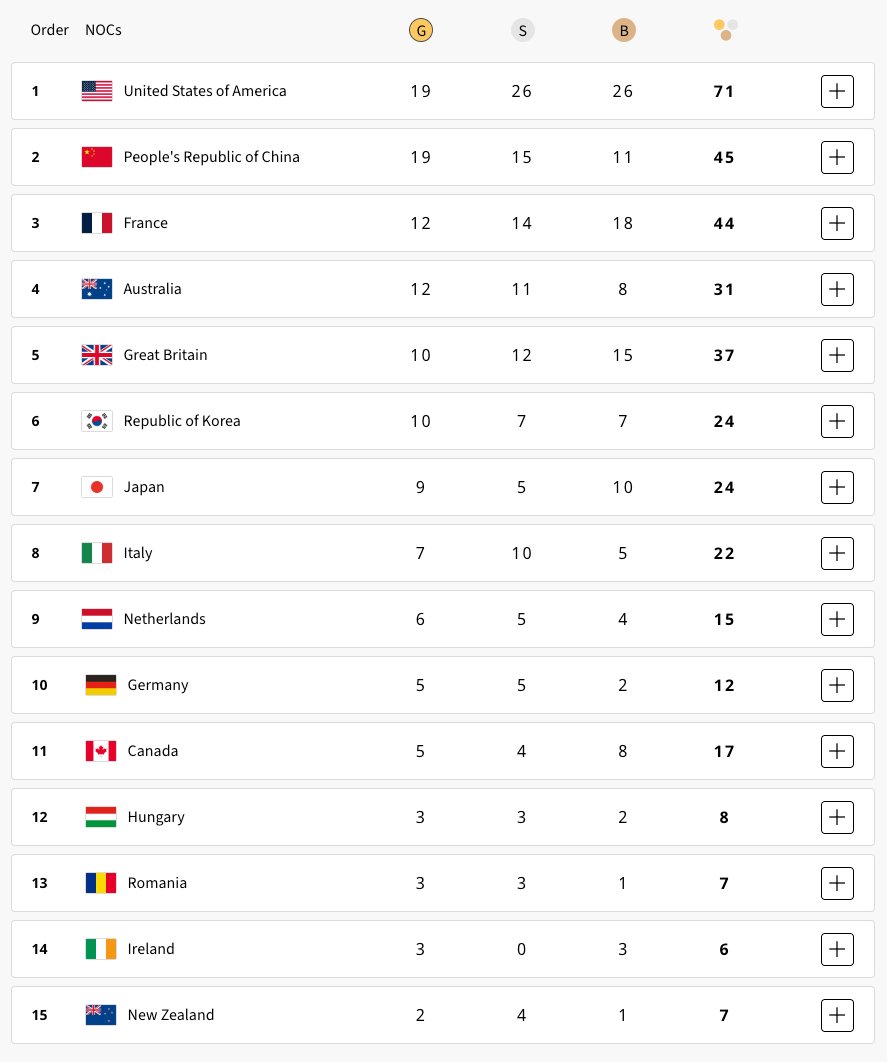
Task: Click the People's Republic of China name
Action: coord(211,157)
